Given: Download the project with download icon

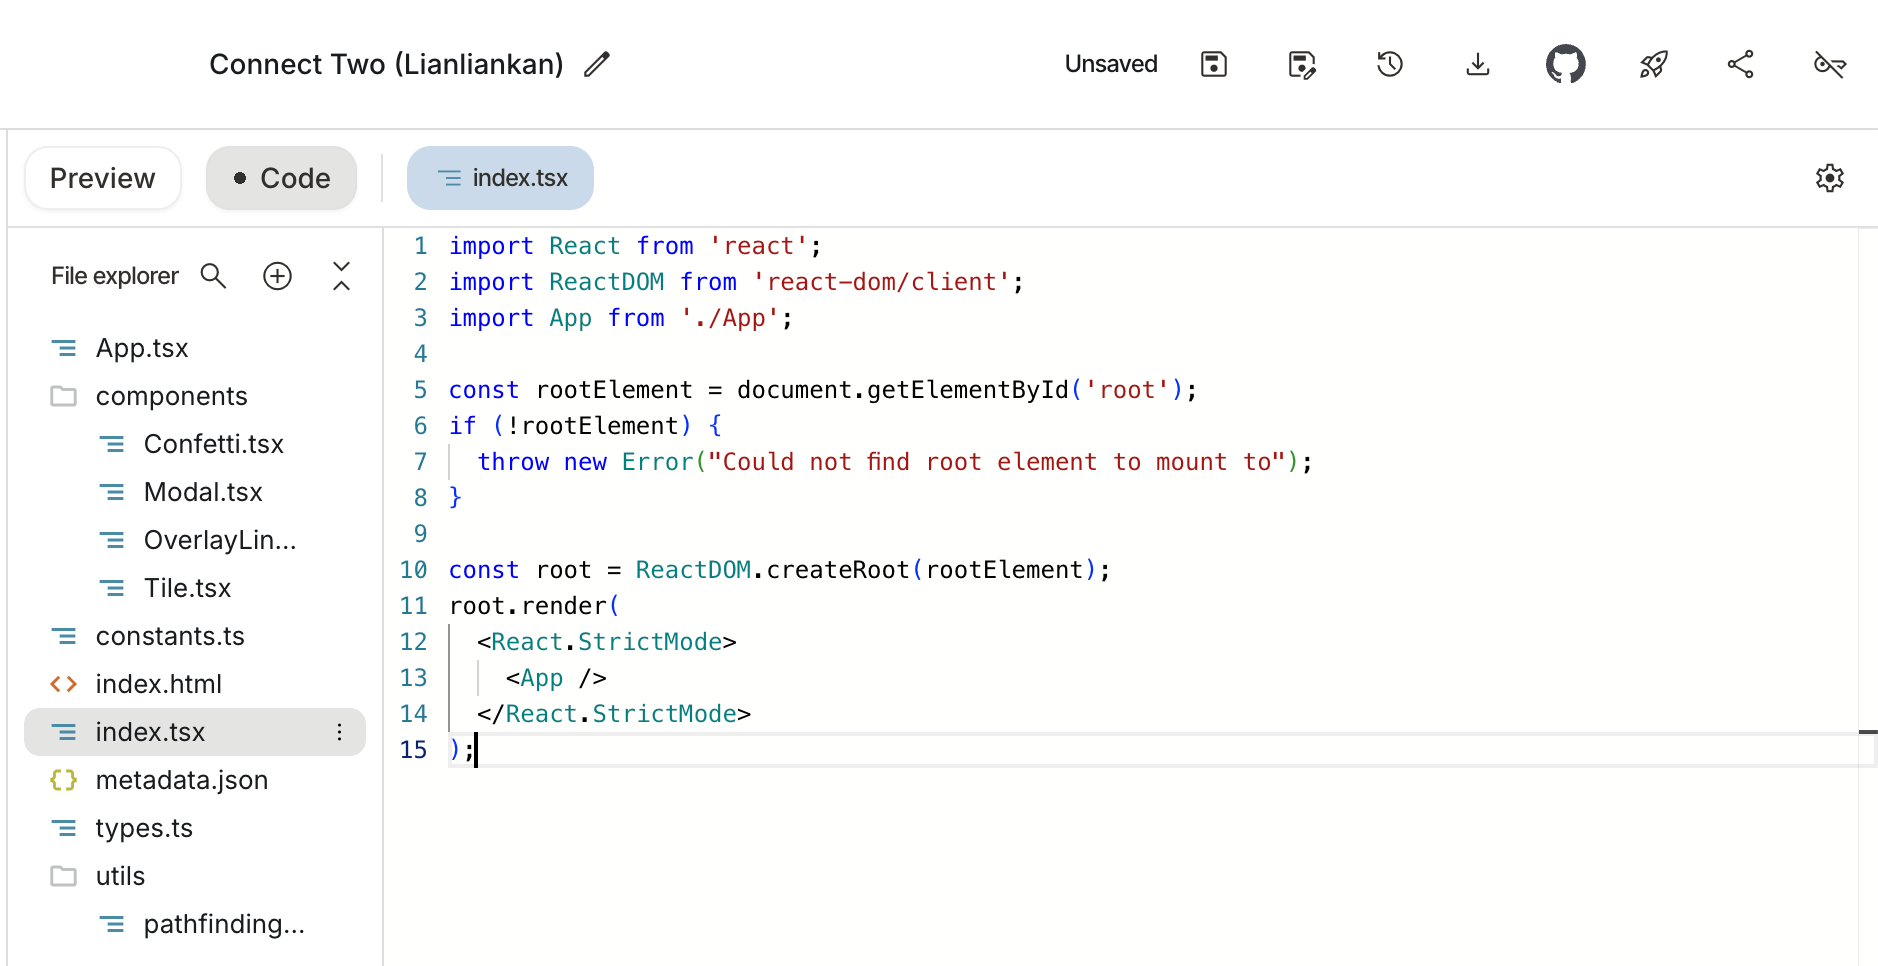Looking at the screenshot, I should click(1477, 64).
